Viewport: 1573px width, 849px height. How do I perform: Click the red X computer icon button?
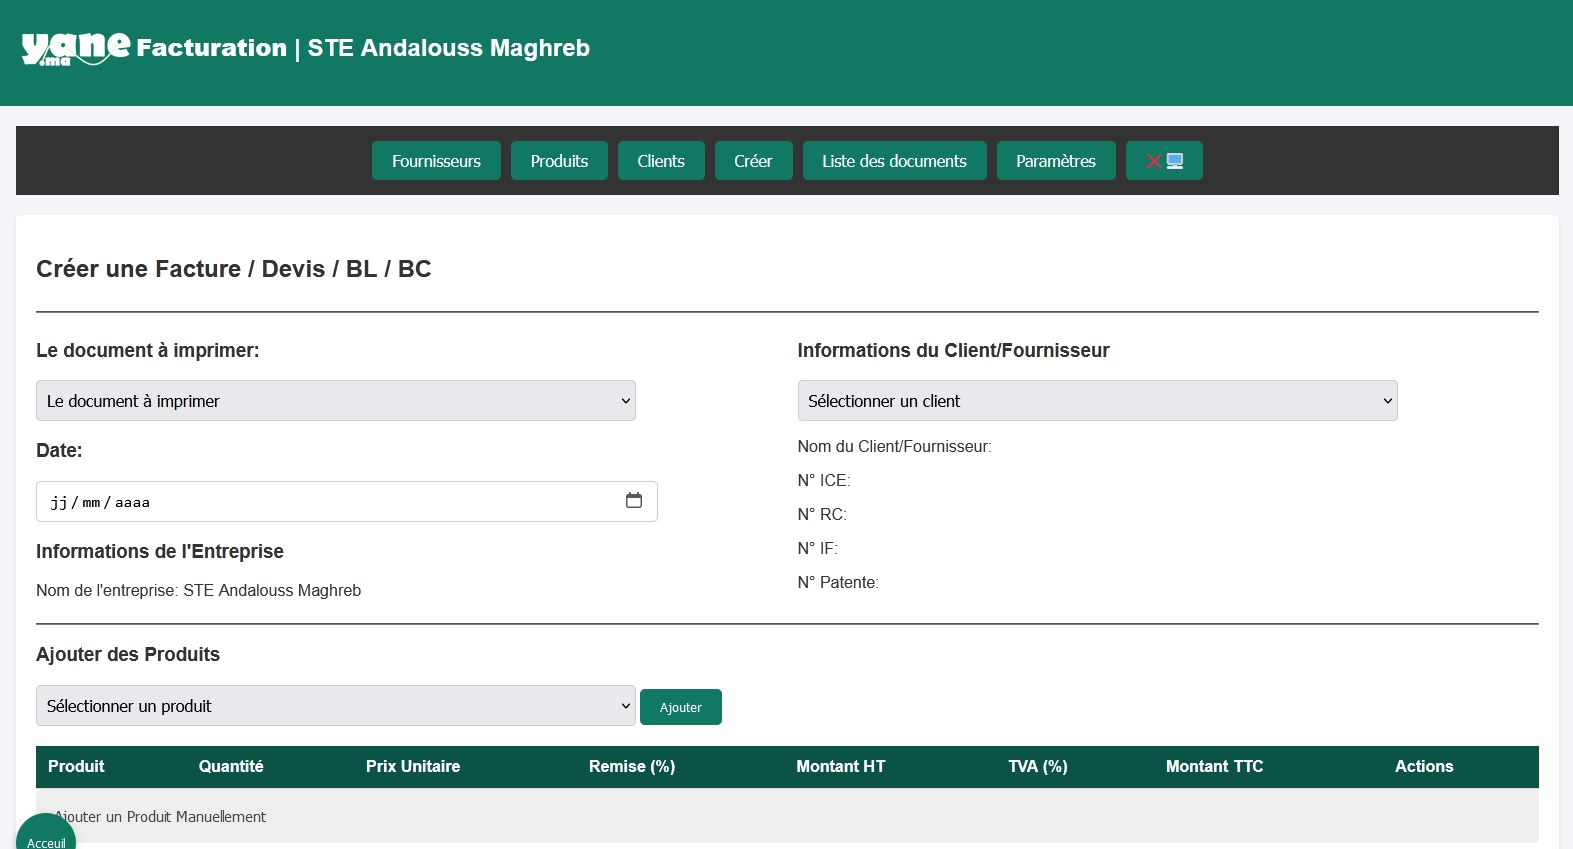pyautogui.click(x=1164, y=161)
